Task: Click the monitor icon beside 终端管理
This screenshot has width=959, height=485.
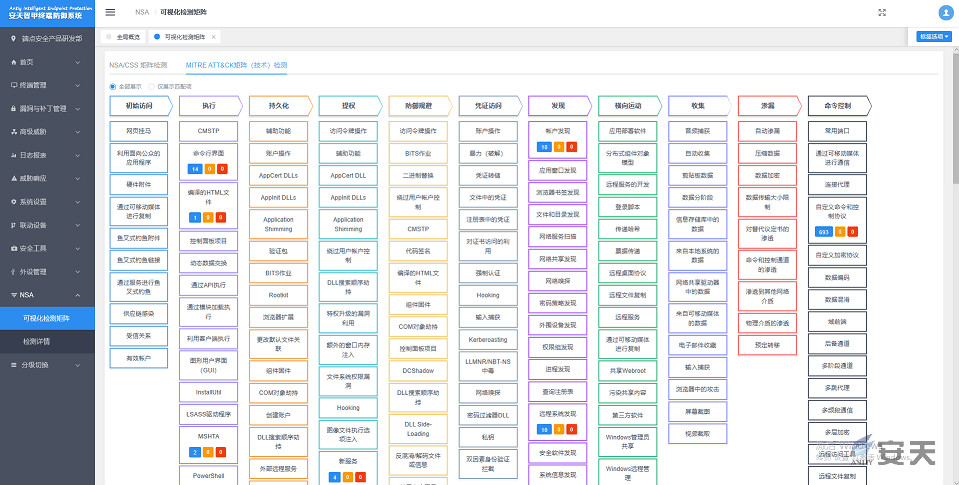Action: (x=13, y=85)
